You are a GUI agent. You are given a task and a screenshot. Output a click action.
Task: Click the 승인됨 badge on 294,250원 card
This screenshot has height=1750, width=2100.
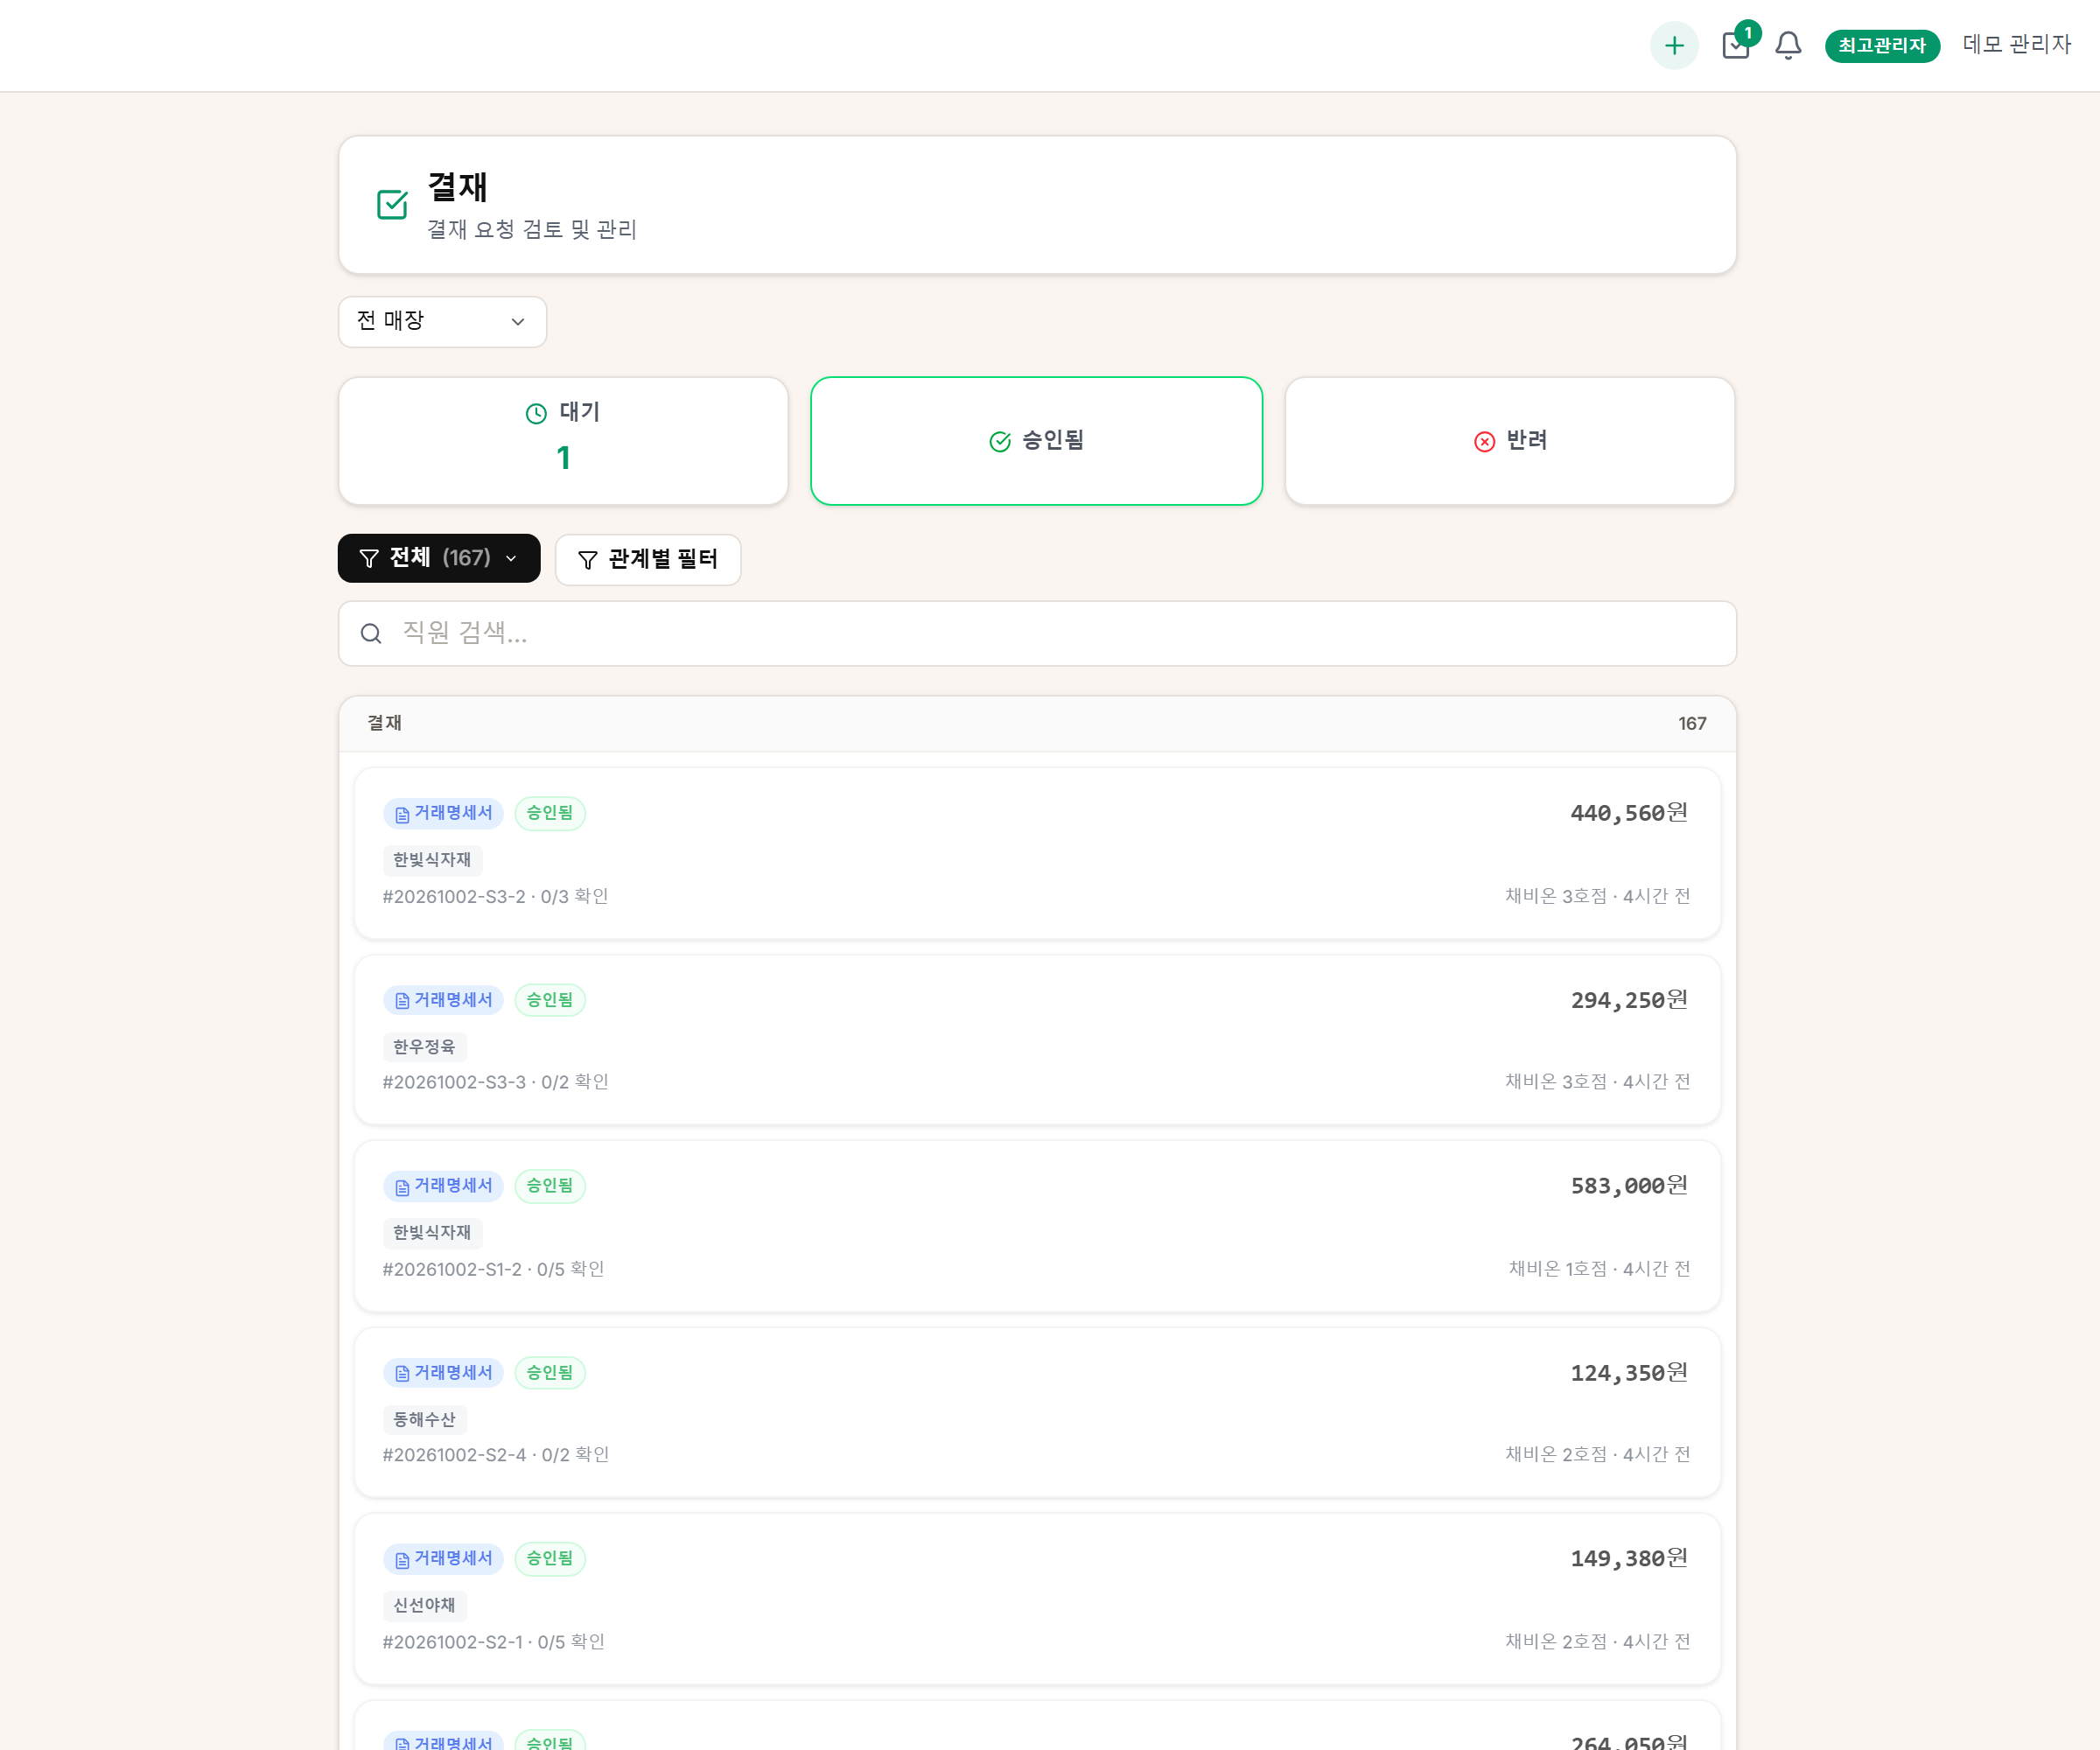point(550,1000)
